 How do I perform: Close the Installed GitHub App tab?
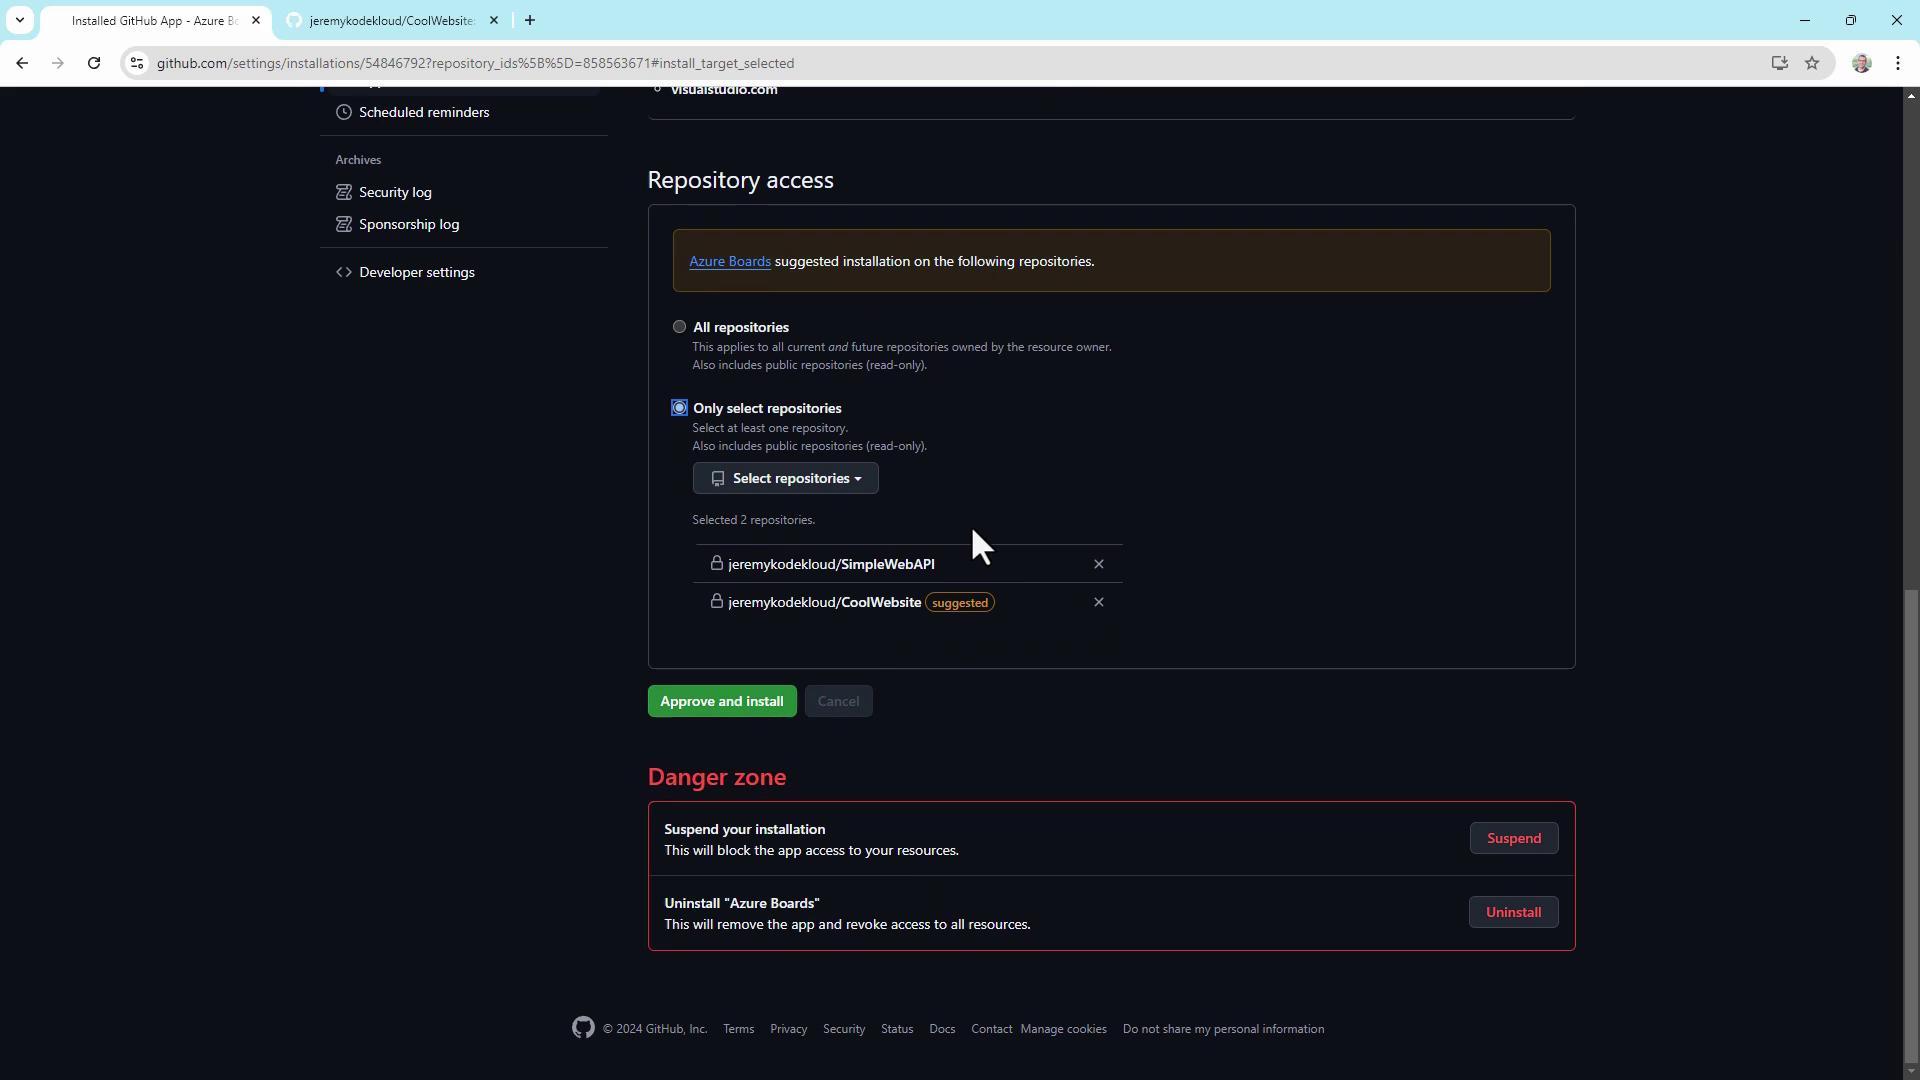256,20
